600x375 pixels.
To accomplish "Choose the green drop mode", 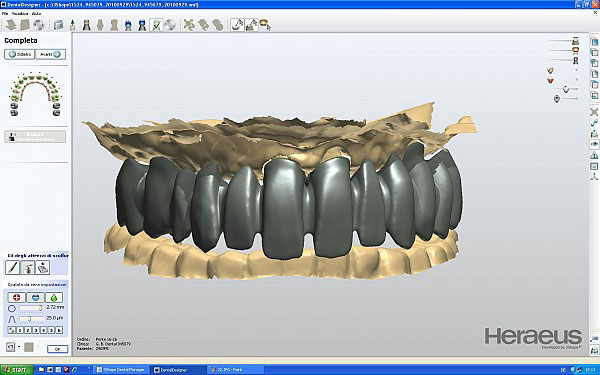I will coord(54,297).
